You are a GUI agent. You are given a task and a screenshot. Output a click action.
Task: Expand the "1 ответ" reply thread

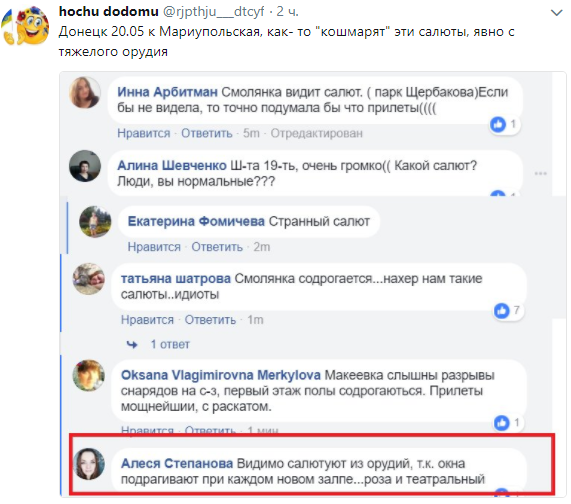[170, 344]
